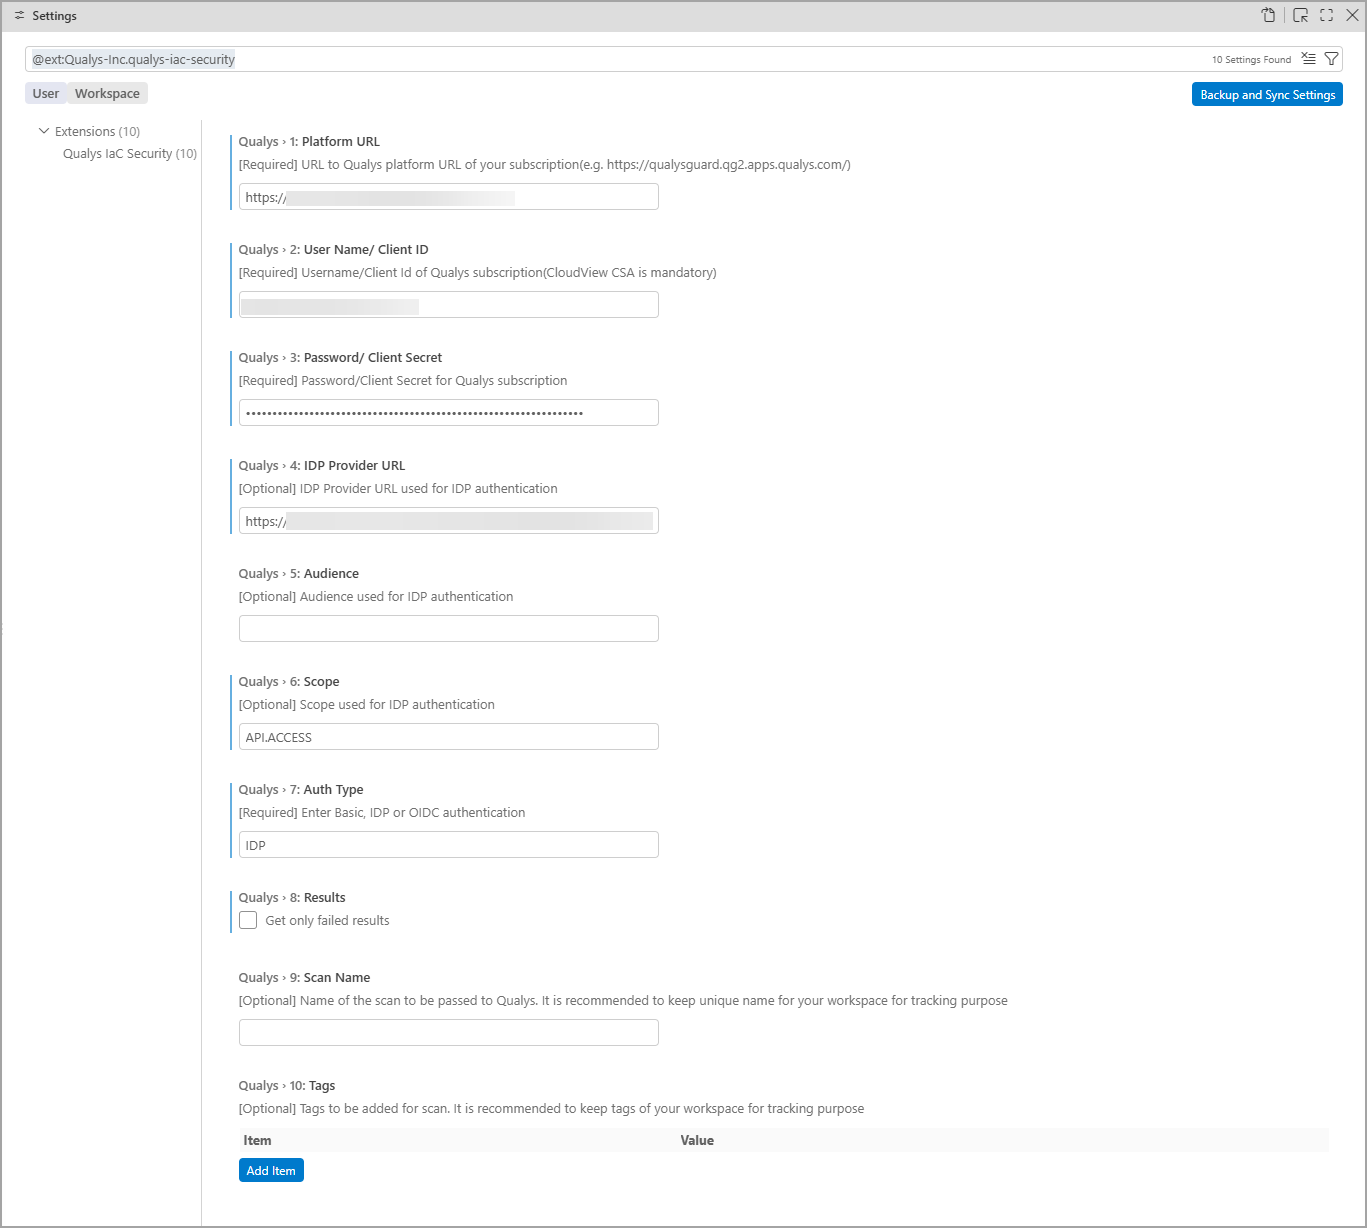Collapse the Extensions tree node
Viewport: 1367px width, 1228px height.
click(x=44, y=131)
